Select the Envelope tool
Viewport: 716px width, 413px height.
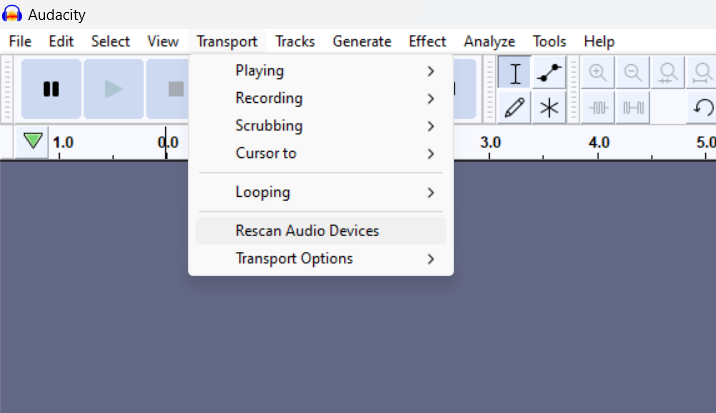pos(549,73)
